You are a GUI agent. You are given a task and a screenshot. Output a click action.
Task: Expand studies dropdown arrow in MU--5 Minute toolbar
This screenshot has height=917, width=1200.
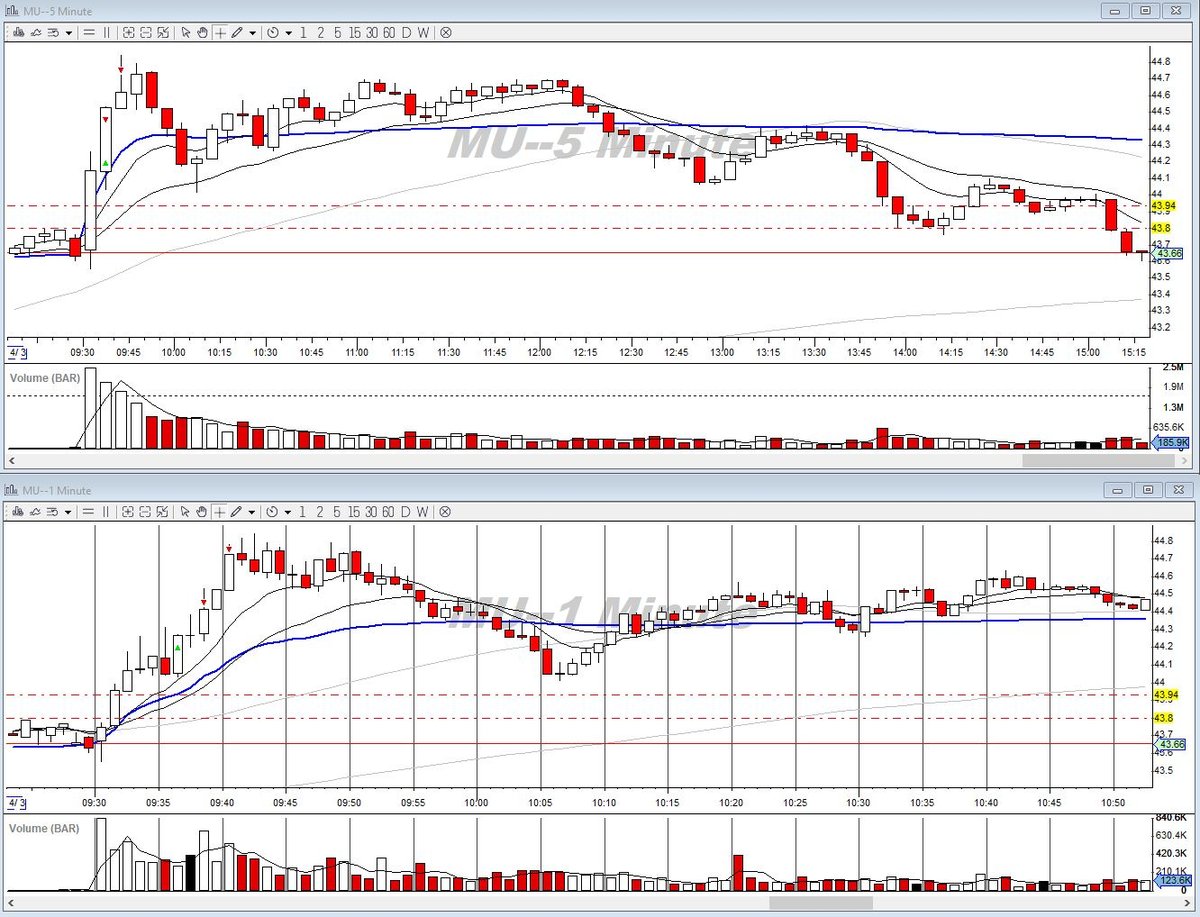pyautogui.click(x=68, y=33)
